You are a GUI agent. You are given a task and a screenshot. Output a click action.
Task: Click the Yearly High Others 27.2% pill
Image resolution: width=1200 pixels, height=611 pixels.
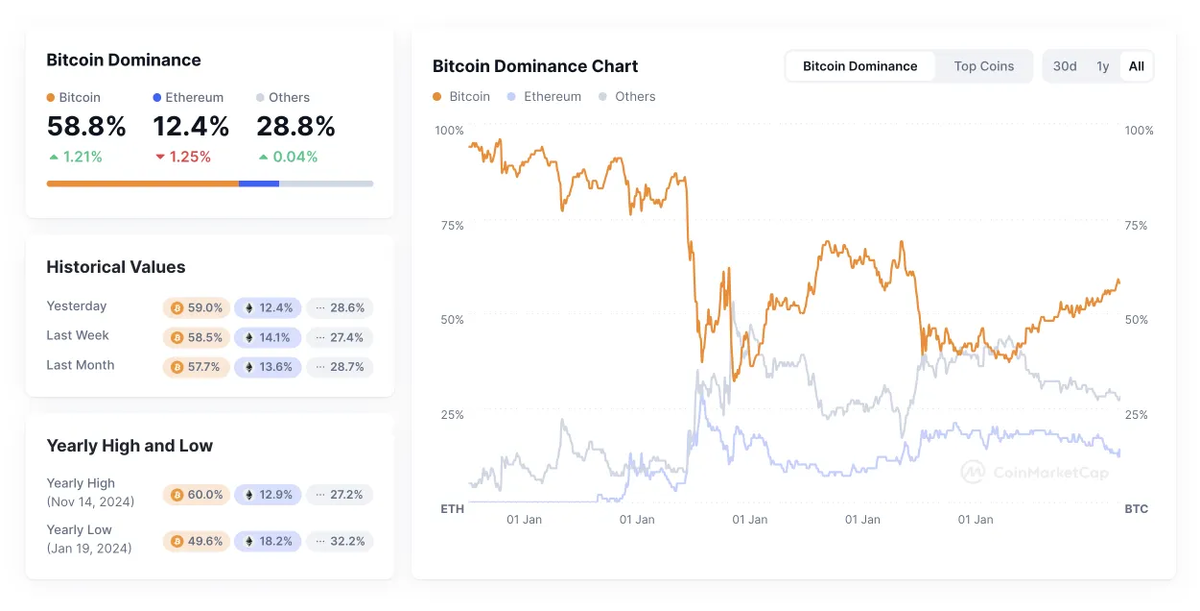pos(339,495)
